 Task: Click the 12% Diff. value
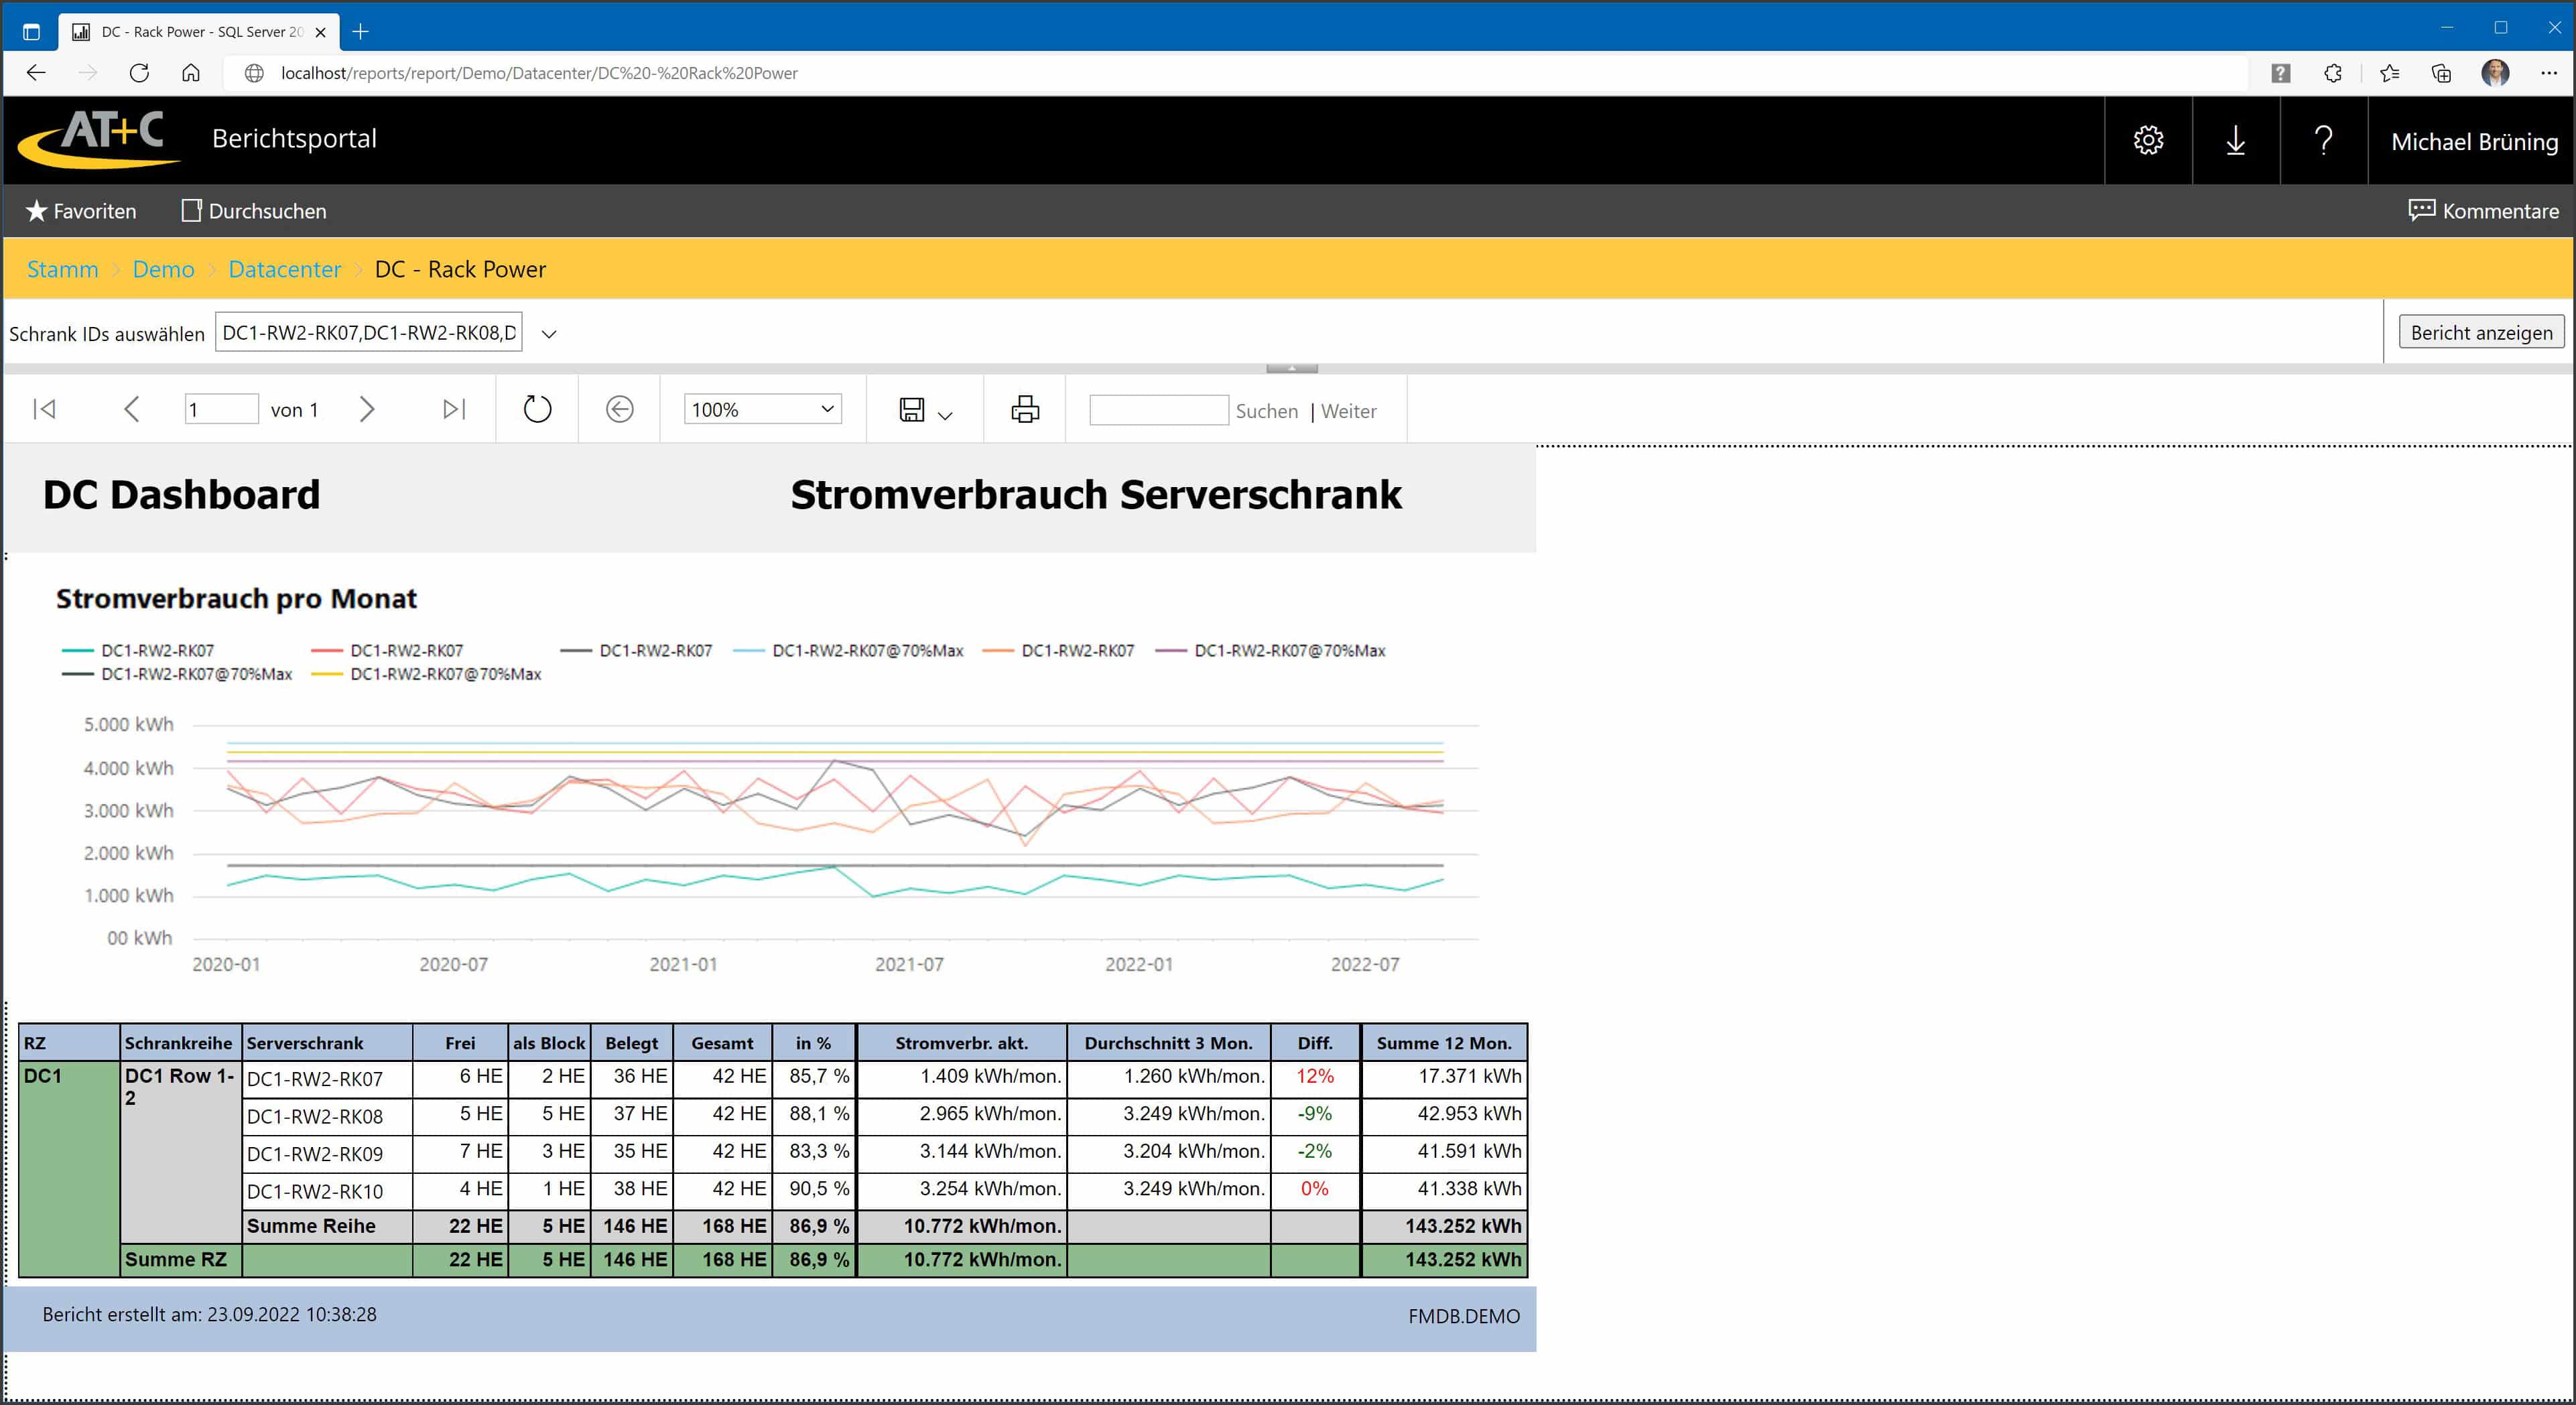pyautogui.click(x=1314, y=1076)
